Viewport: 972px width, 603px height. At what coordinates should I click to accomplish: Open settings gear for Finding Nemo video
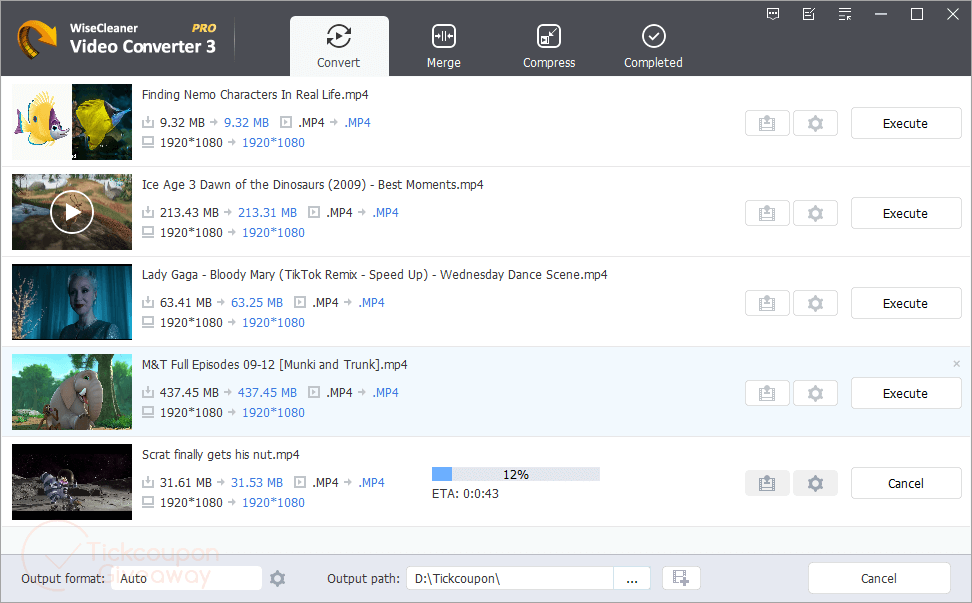pos(815,124)
